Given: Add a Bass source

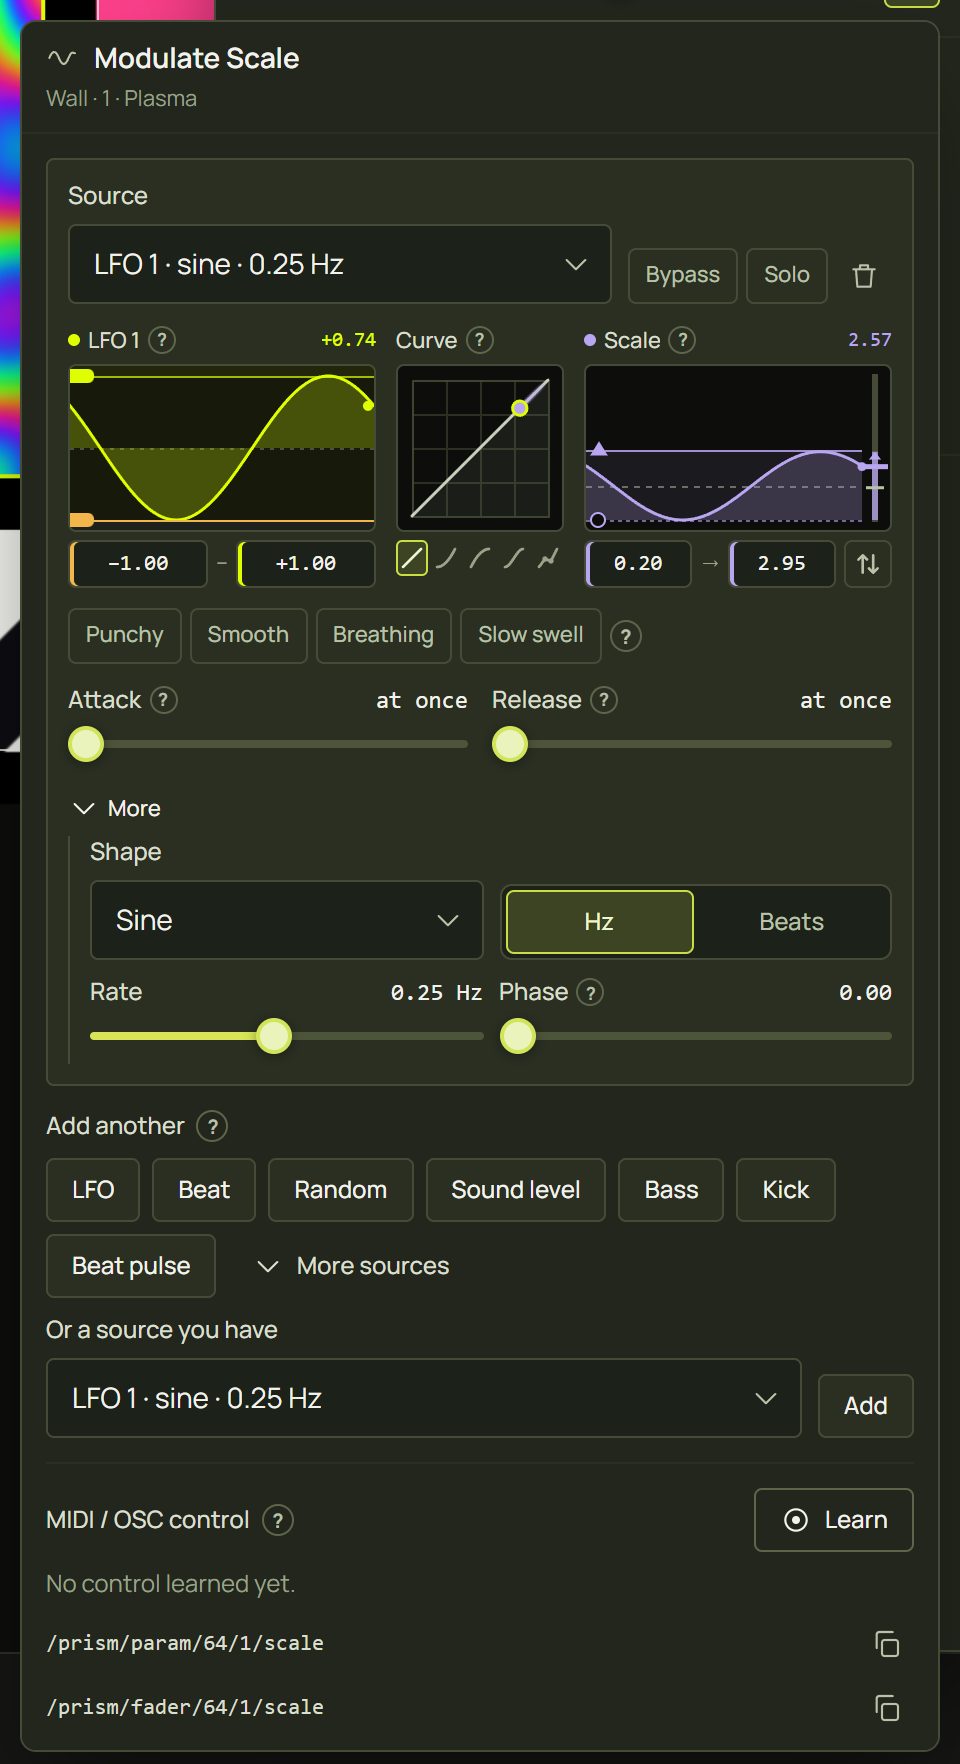Looking at the screenshot, I should coord(671,1190).
